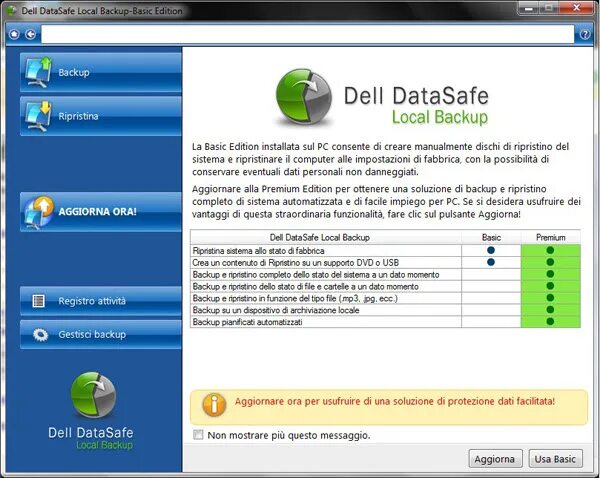The width and height of the screenshot is (600, 478).
Task: Click the Back arrow icon
Action: (x=31, y=34)
